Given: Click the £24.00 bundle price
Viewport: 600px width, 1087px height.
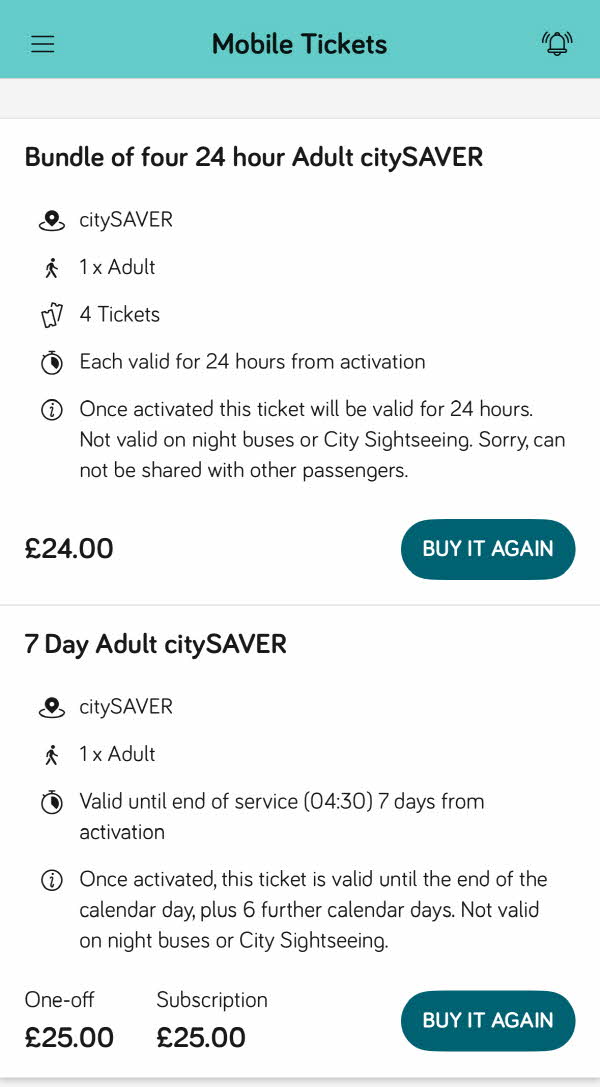Looking at the screenshot, I should point(69,549).
